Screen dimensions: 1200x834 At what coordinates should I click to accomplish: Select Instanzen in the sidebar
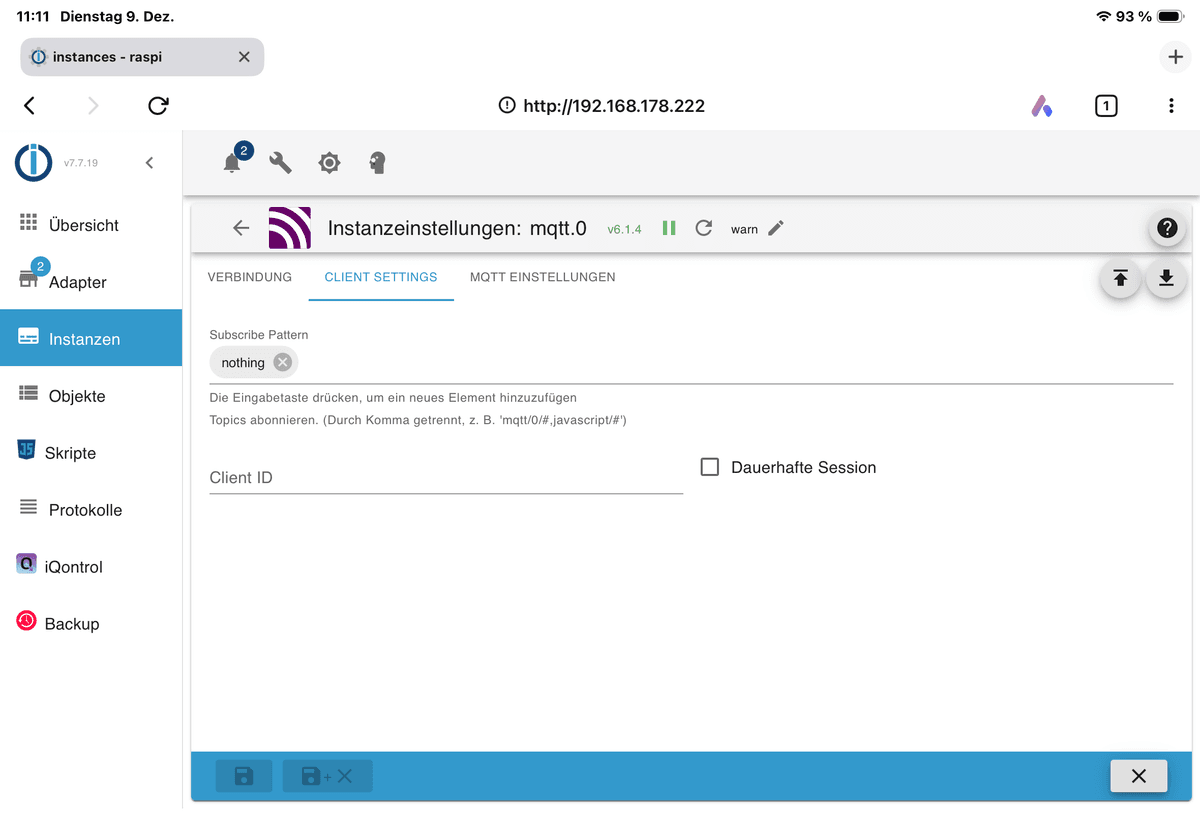pos(91,339)
